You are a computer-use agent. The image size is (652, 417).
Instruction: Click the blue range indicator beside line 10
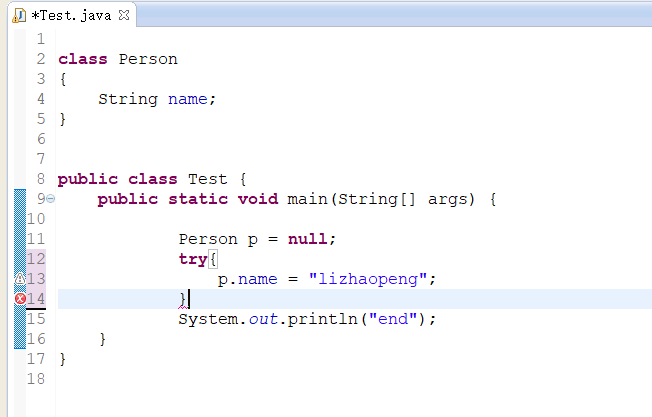[20, 219]
